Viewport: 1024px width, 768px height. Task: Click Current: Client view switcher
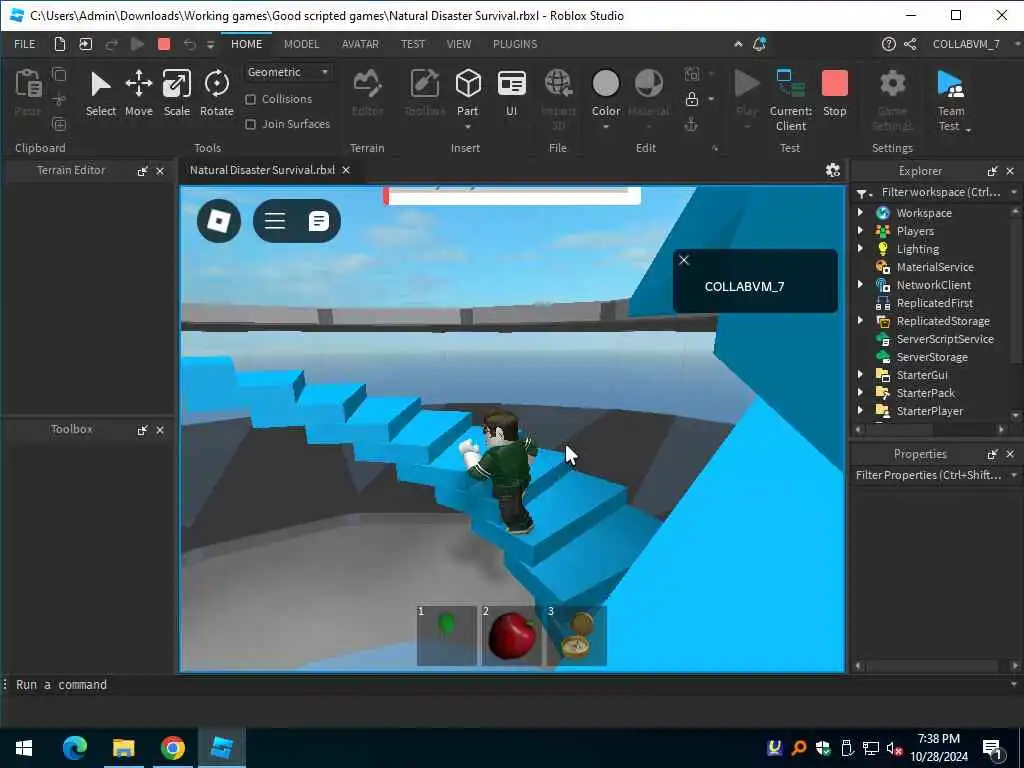[x=790, y=101]
